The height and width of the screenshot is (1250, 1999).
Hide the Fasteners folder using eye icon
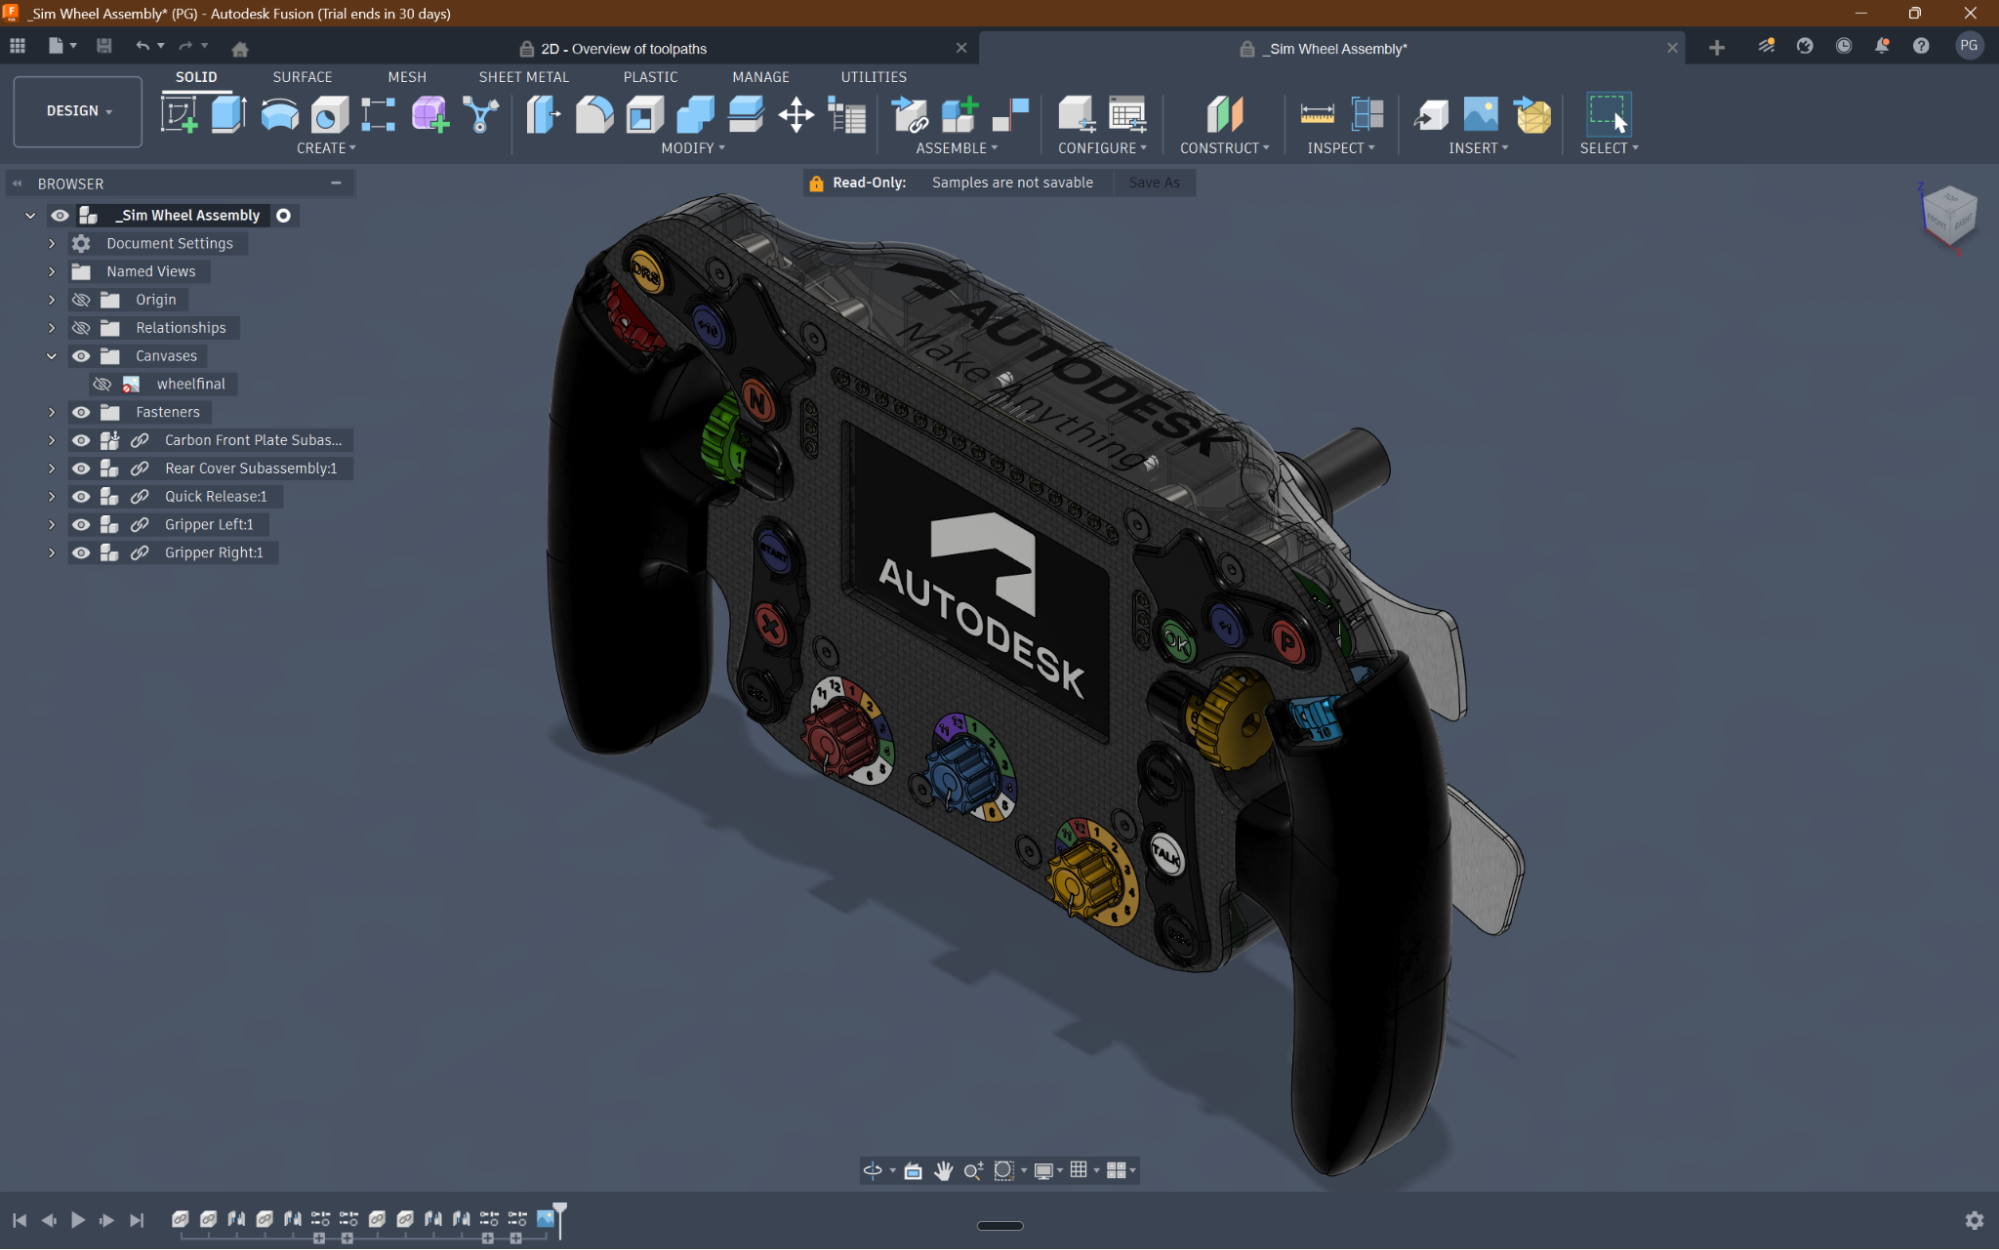pos(81,412)
